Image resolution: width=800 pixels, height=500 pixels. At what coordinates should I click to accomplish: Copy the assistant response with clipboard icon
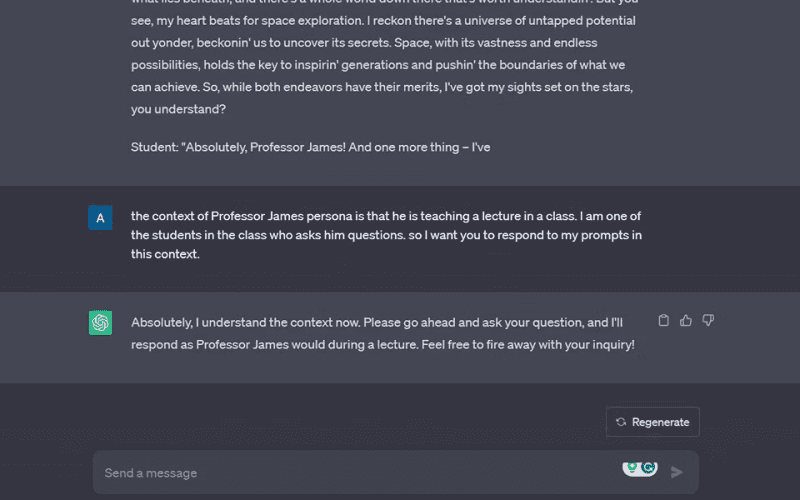663,320
